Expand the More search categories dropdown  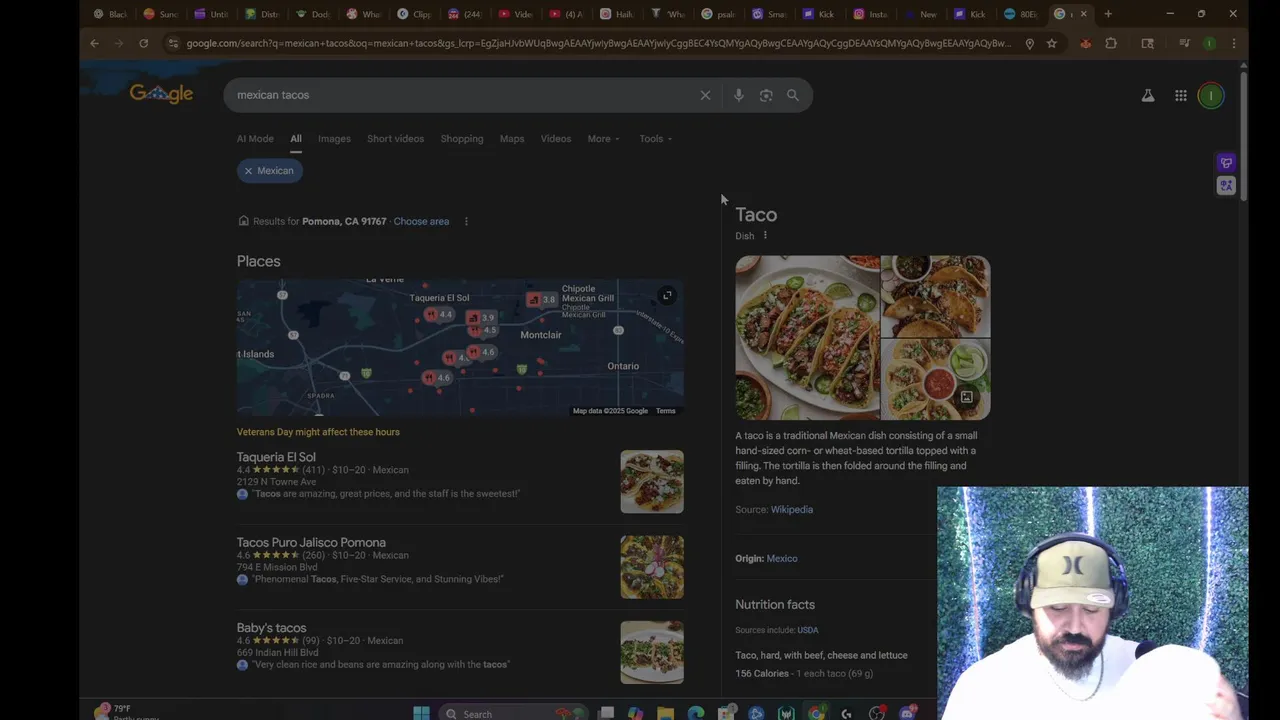[x=604, y=139]
